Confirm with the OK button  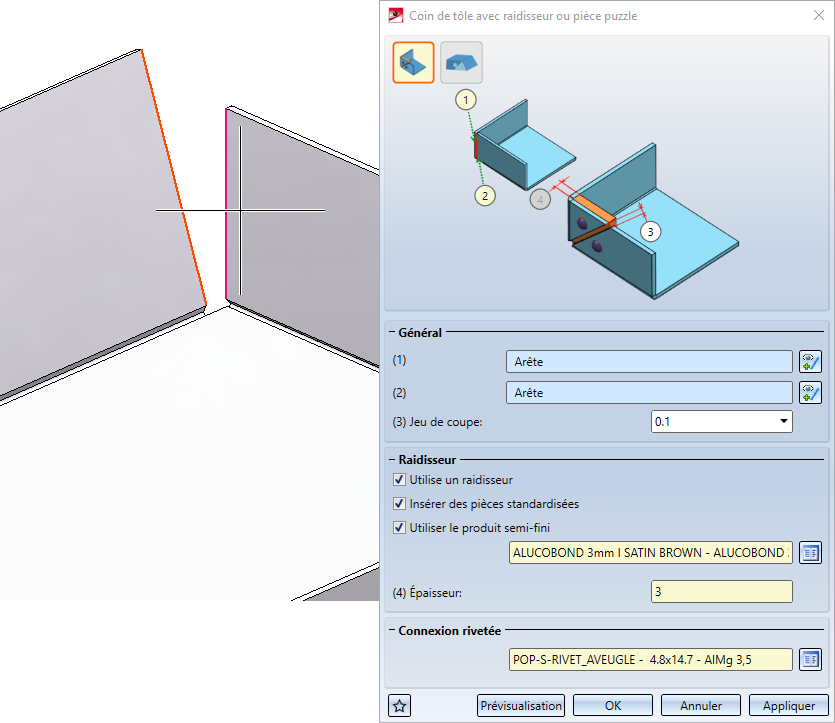pyautogui.click(x=612, y=706)
